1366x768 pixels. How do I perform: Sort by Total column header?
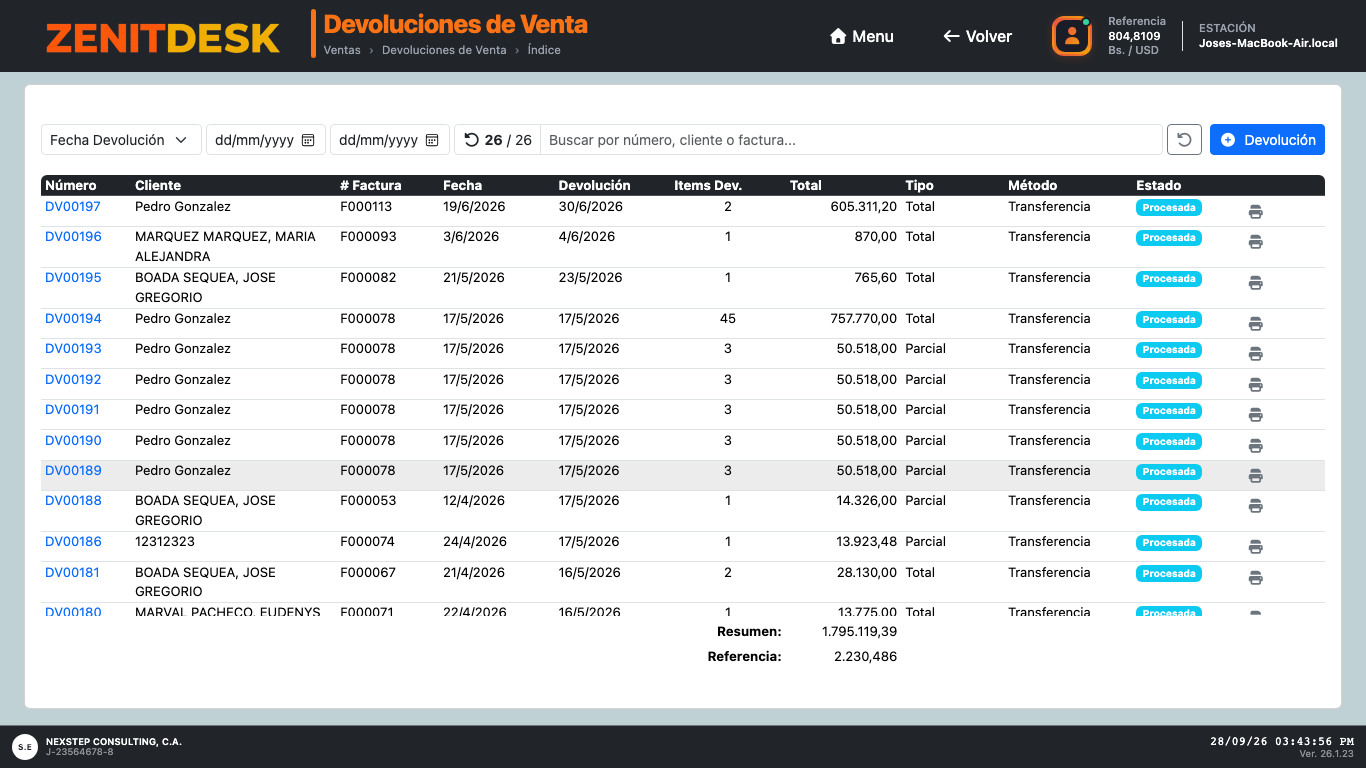tap(806, 185)
